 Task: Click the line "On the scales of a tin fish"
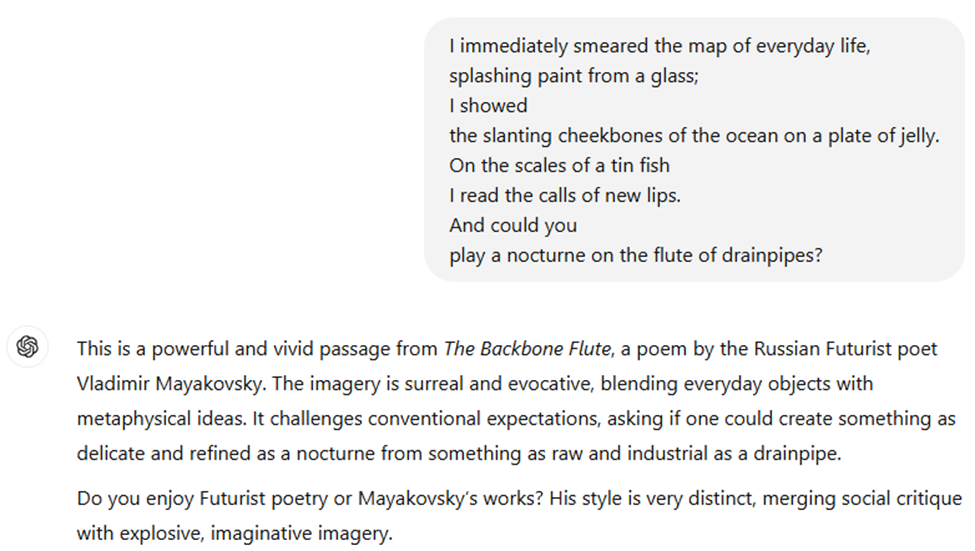tap(559, 166)
